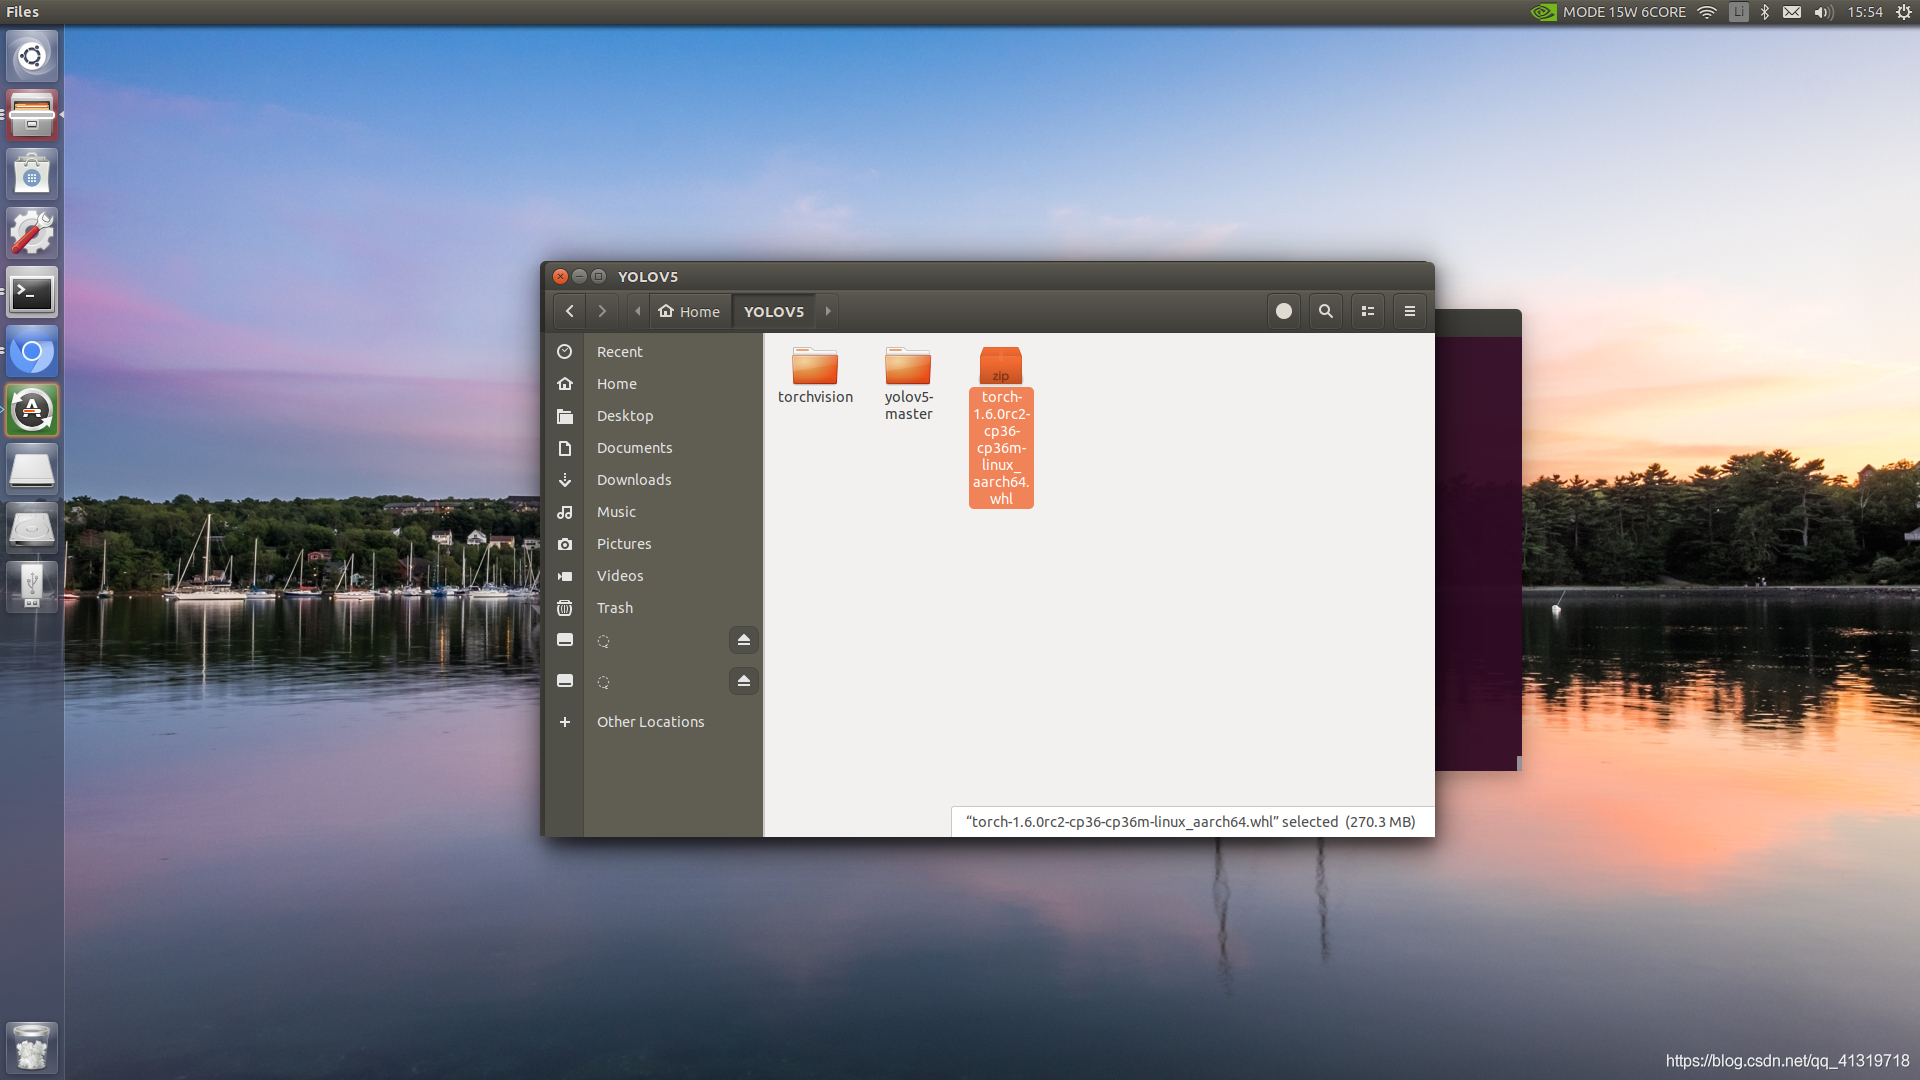The image size is (1920, 1080).
Task: Select the torchvision folder
Action: click(815, 367)
